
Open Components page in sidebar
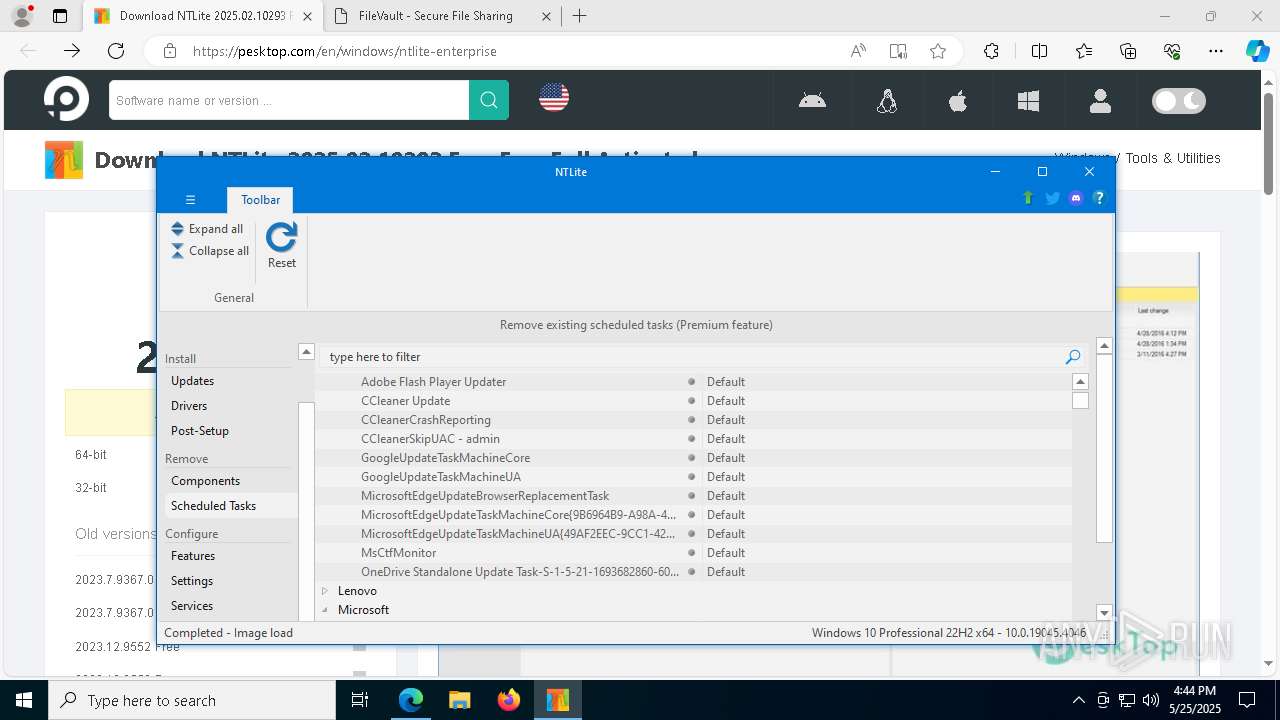[230, 481]
